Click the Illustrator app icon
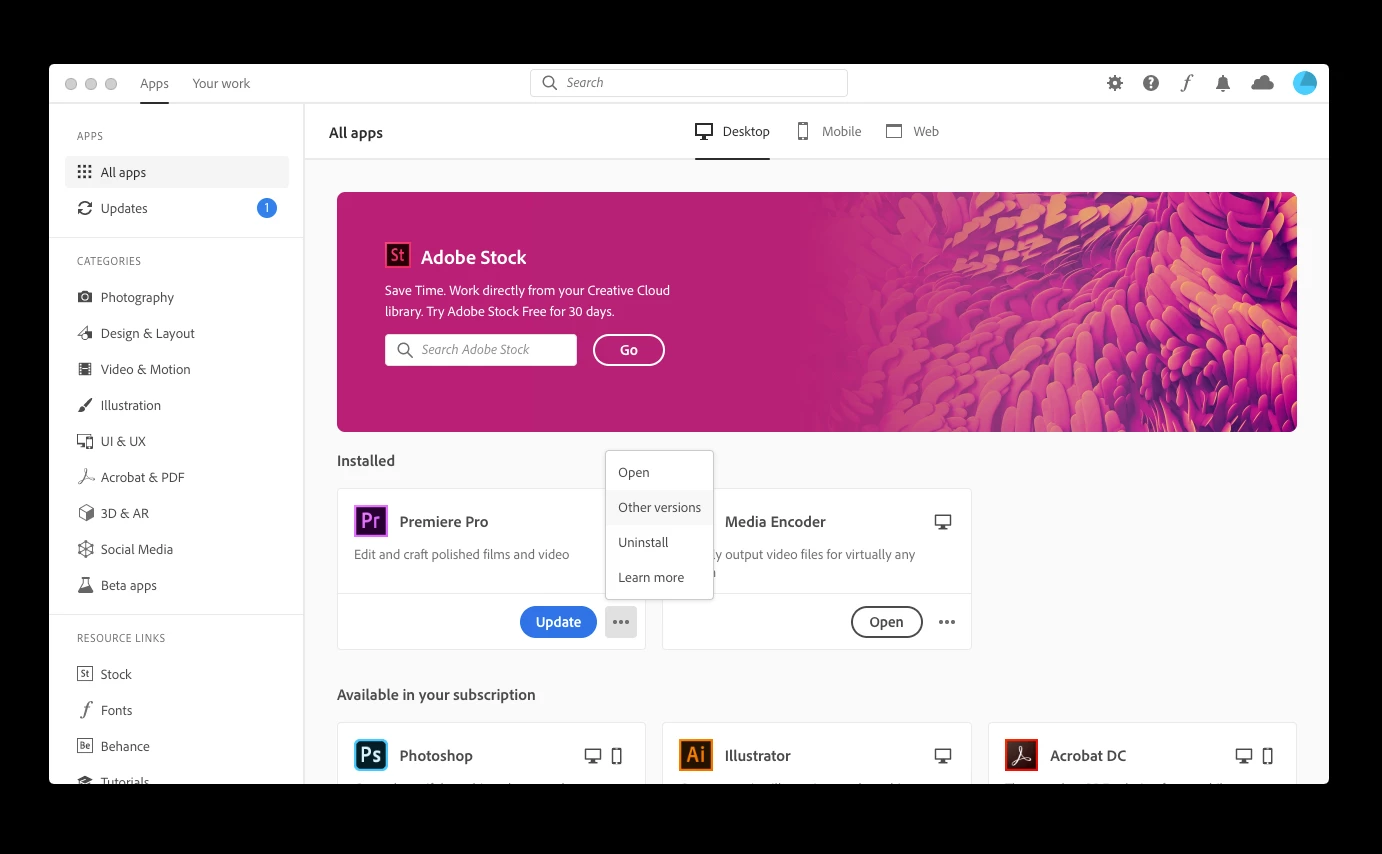Screen dimensions: 1382x854 (696, 755)
